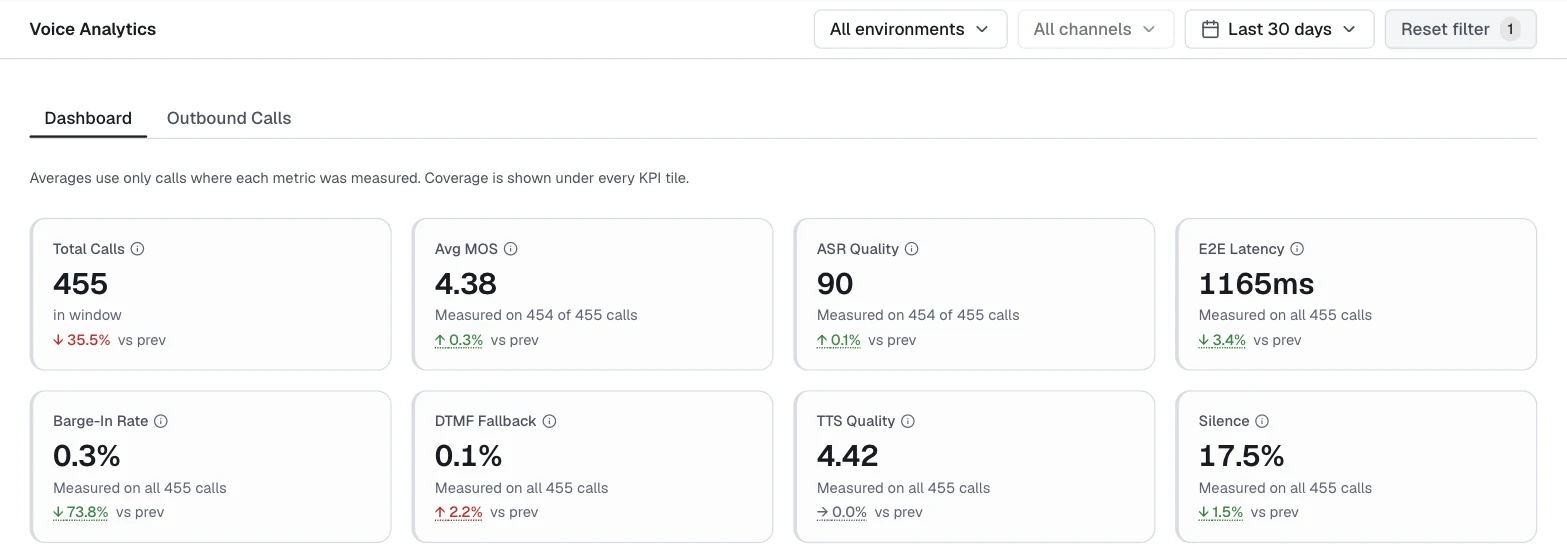Image resolution: width=1567 pixels, height=558 pixels.
Task: Click the E2E Latency value 1165ms
Action: 1256,284
